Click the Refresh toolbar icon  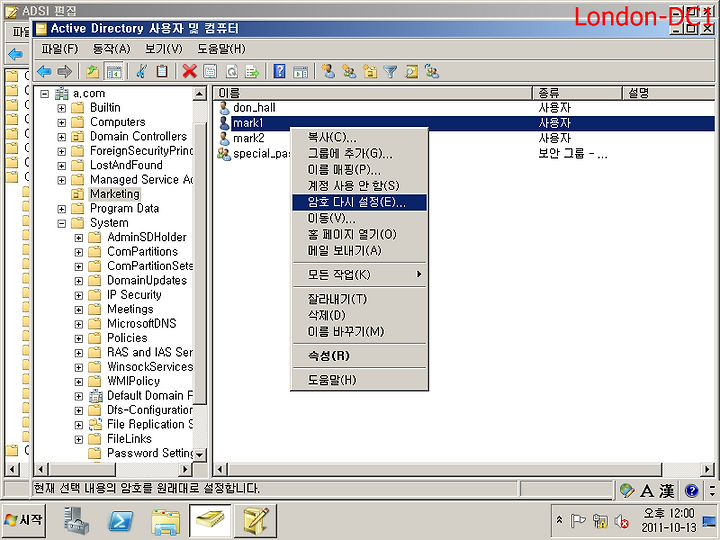(232, 71)
